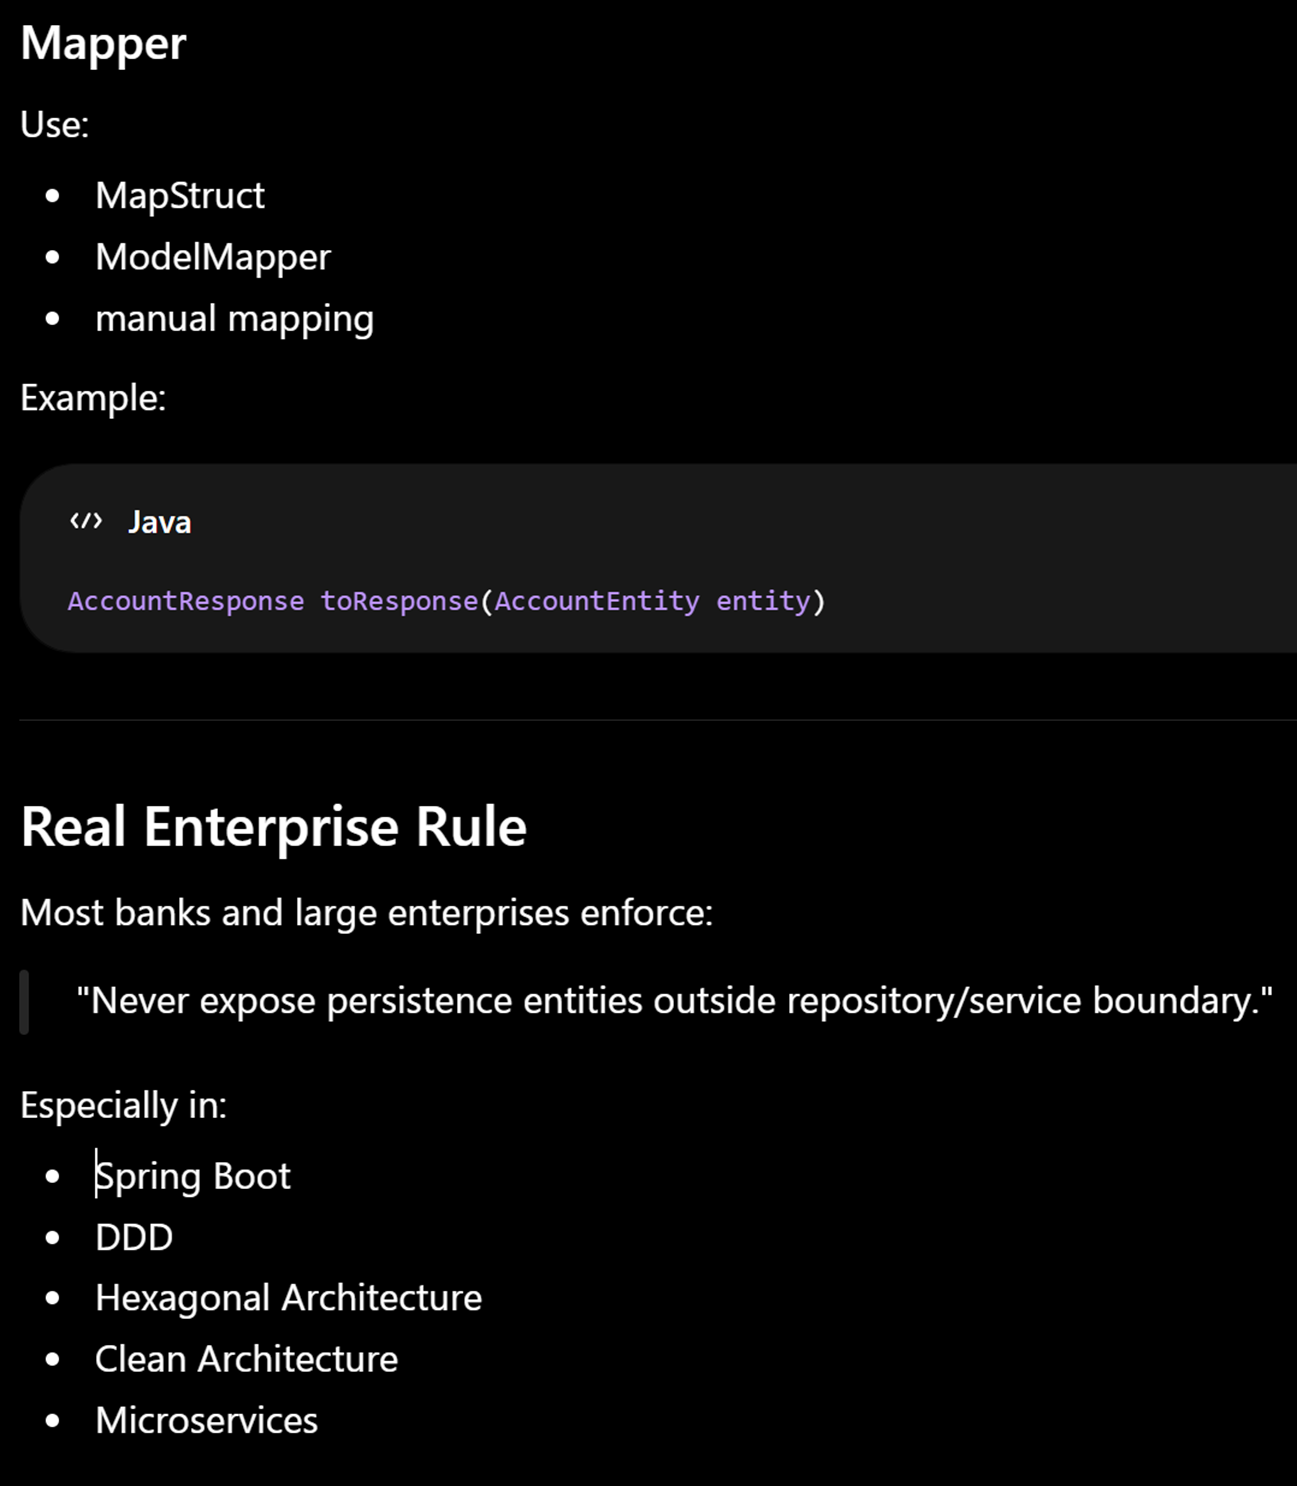Click AccountEntity parameter type in code
The height and width of the screenshot is (1486, 1297).
point(597,601)
